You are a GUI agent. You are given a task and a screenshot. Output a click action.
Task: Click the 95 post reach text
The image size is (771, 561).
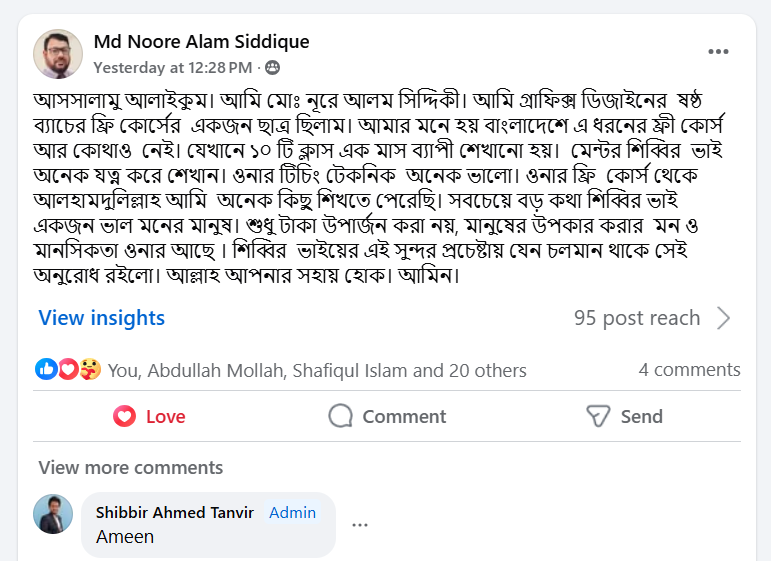click(x=637, y=318)
